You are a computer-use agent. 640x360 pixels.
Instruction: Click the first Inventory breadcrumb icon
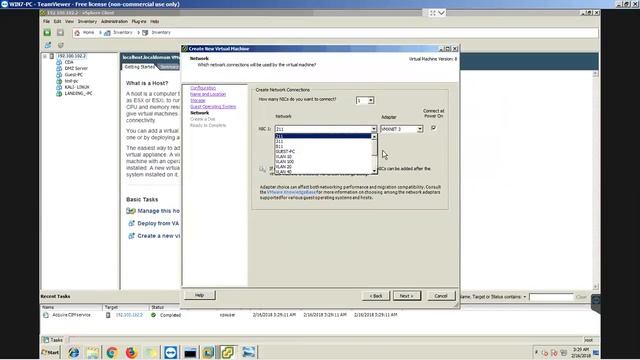click(x=107, y=33)
